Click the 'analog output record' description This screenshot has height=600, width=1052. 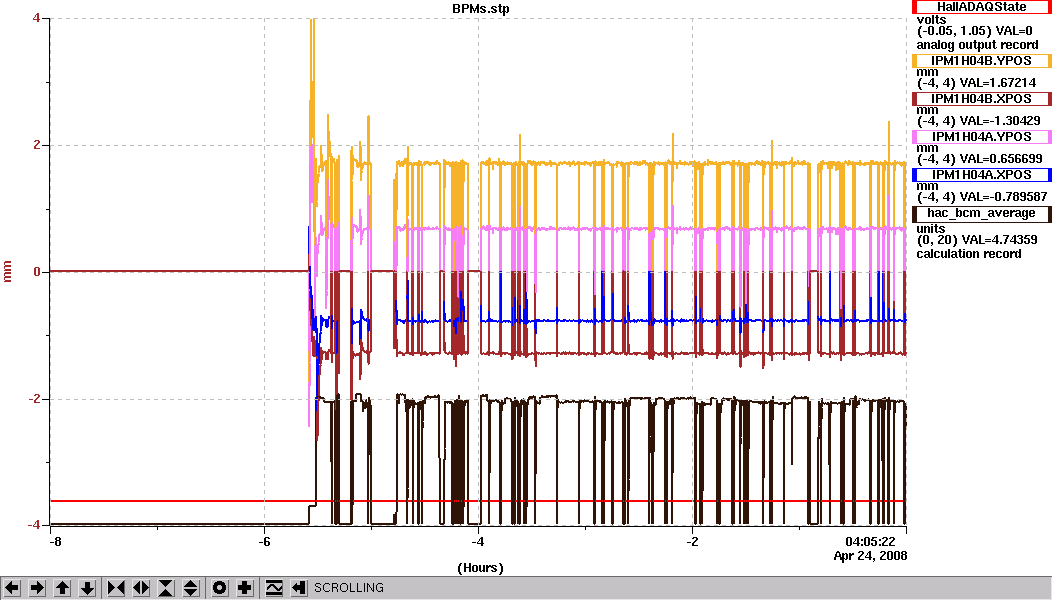coord(978,45)
